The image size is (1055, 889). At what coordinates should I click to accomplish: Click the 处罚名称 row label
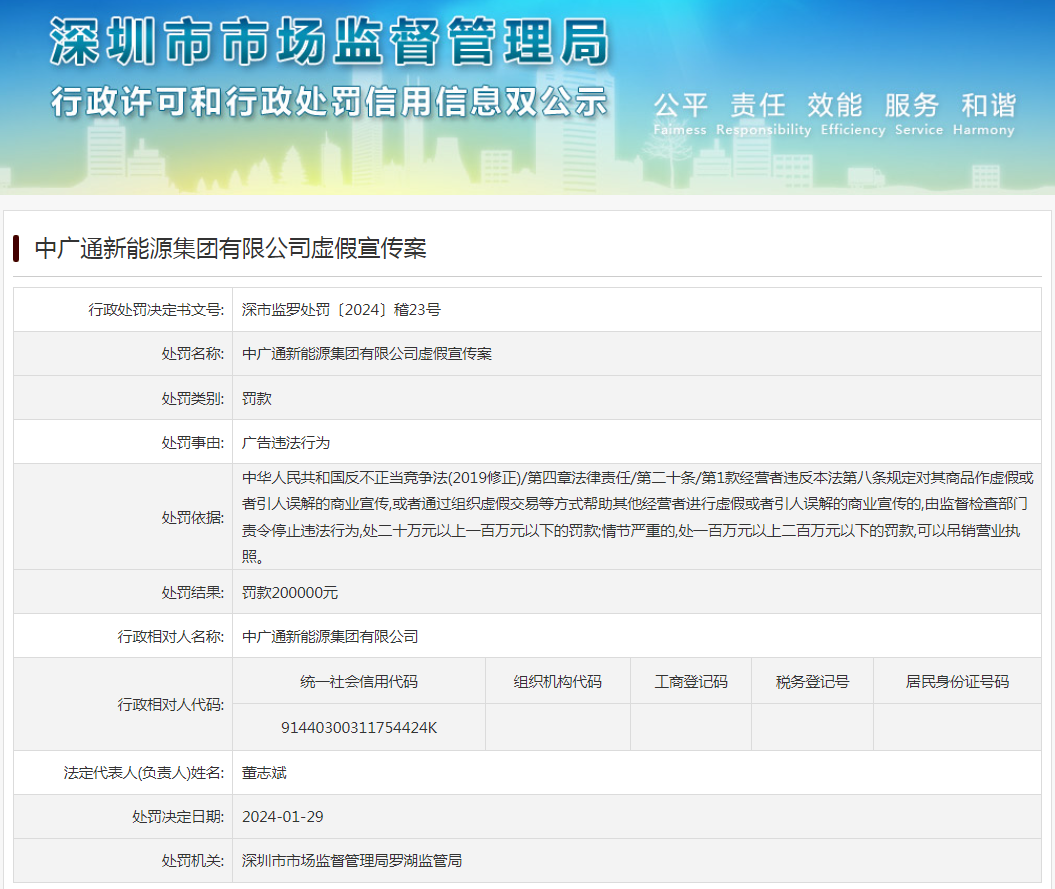click(192, 354)
